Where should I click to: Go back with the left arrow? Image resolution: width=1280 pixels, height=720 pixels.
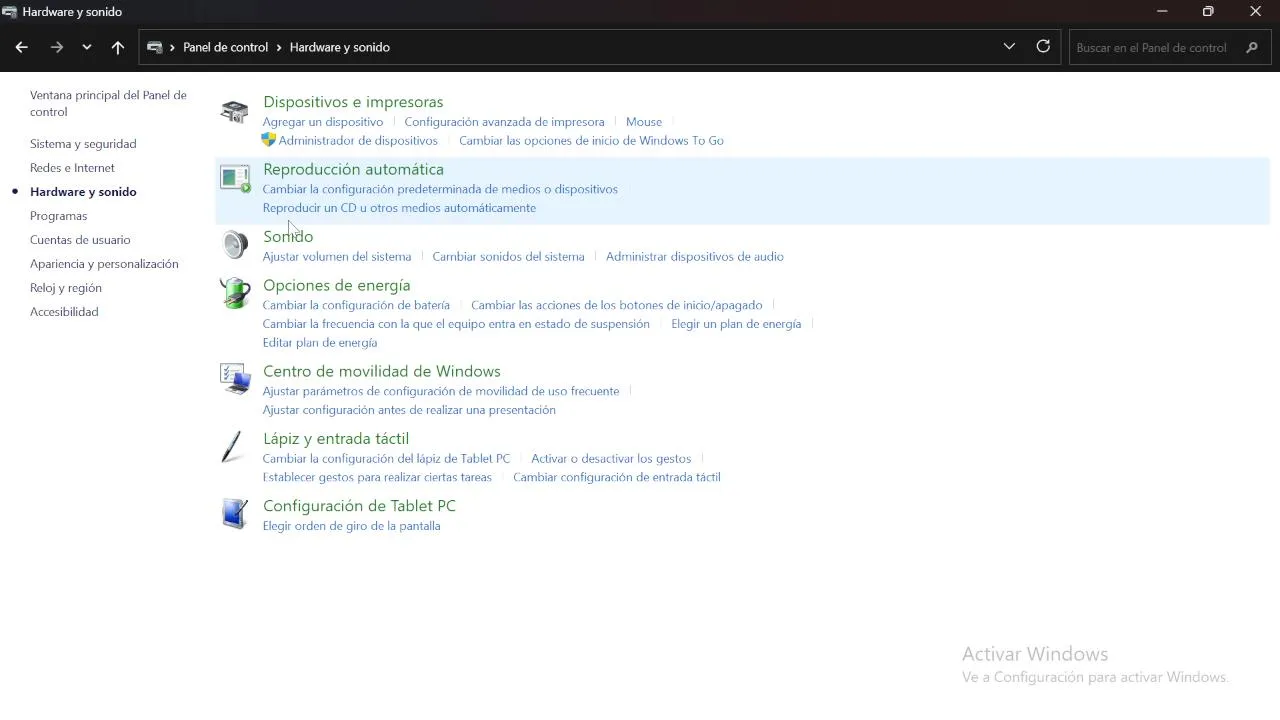[21, 47]
